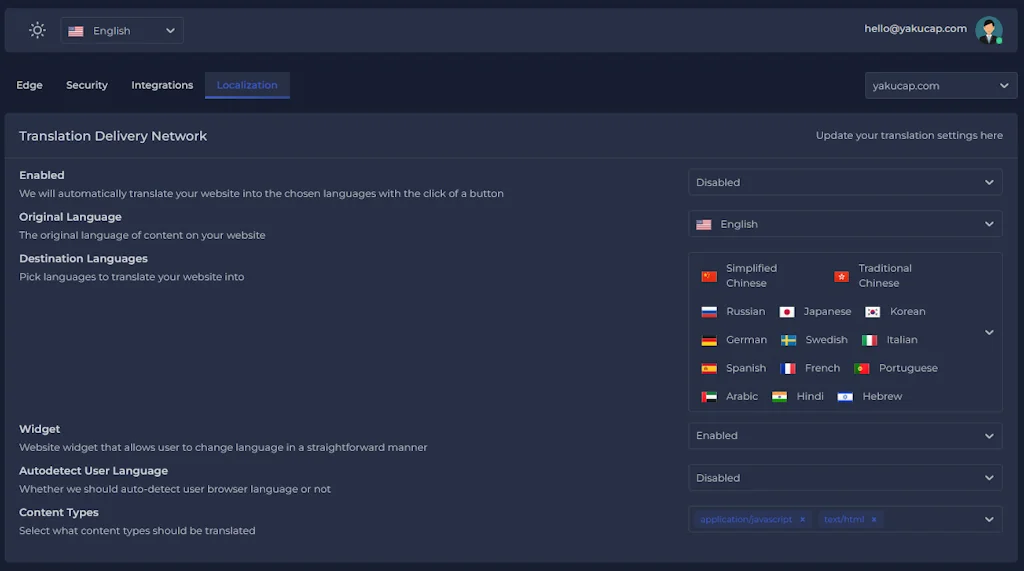The height and width of the screenshot is (571, 1024).
Task: Expand the Content Types dropdown chevron
Action: point(989,519)
